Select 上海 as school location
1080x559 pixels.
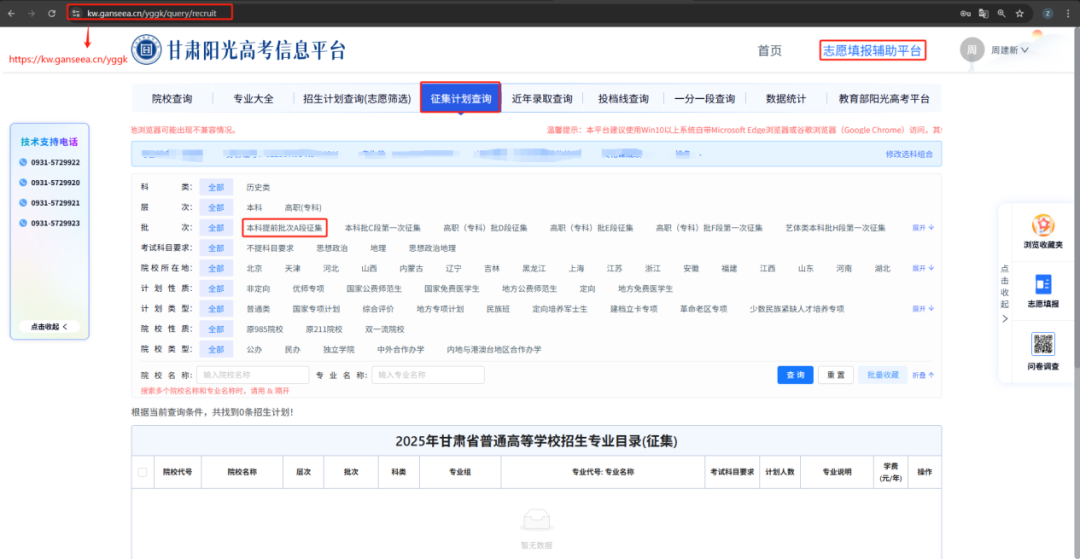click(x=577, y=268)
